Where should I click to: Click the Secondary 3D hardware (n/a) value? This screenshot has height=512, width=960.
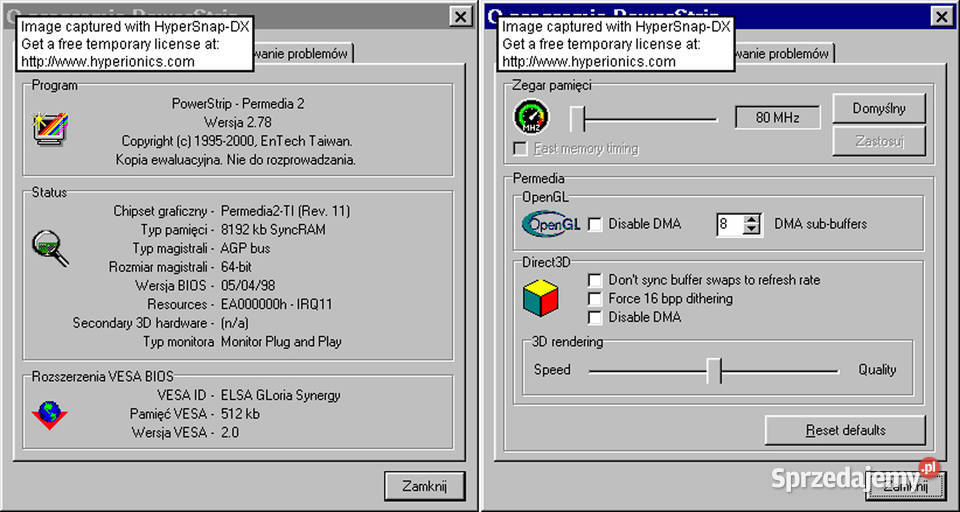[234, 323]
